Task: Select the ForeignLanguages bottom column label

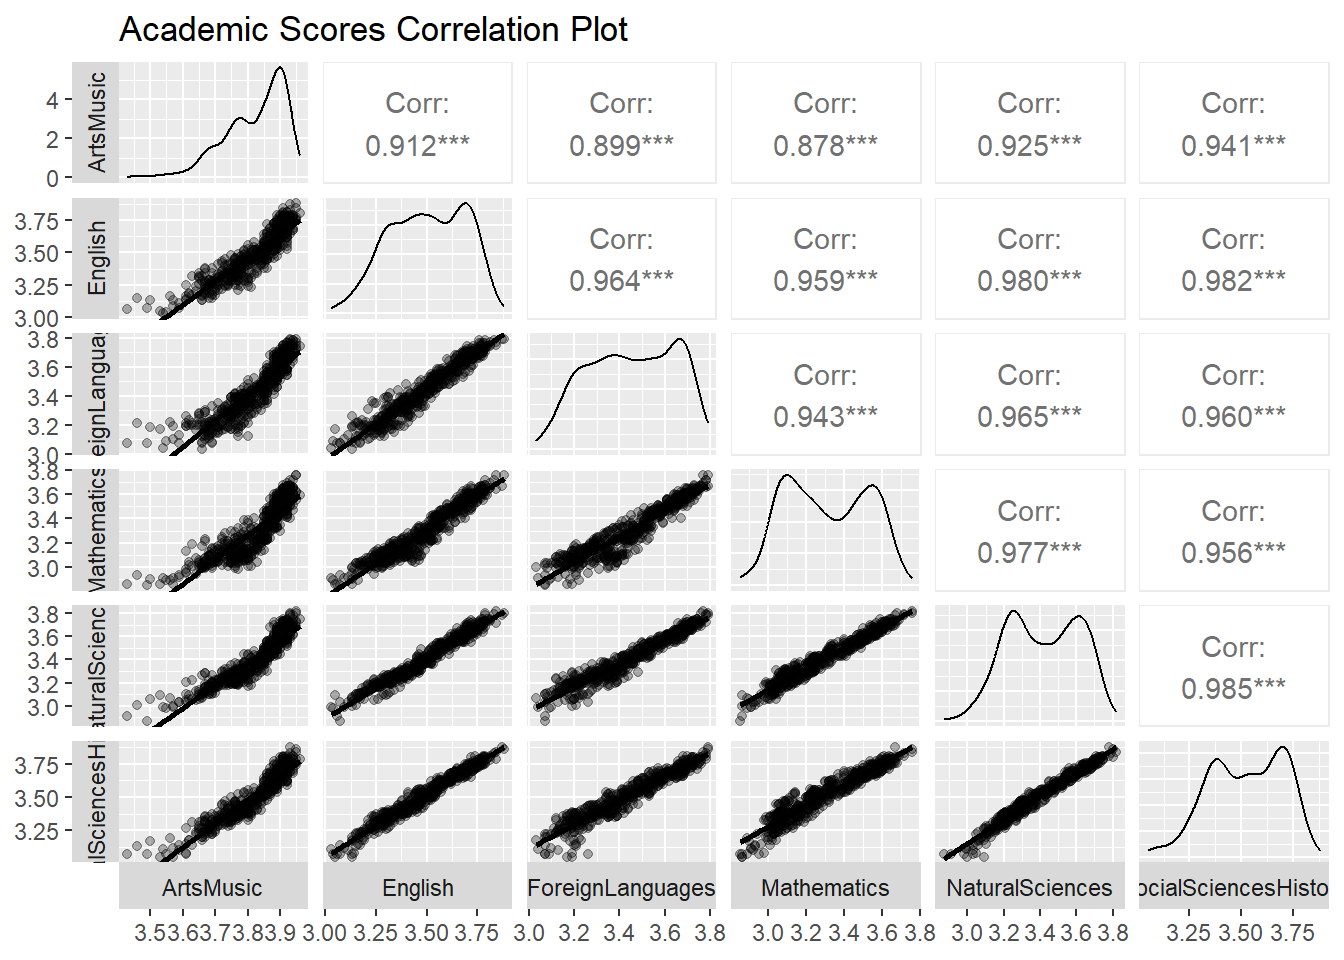Action: coord(621,888)
